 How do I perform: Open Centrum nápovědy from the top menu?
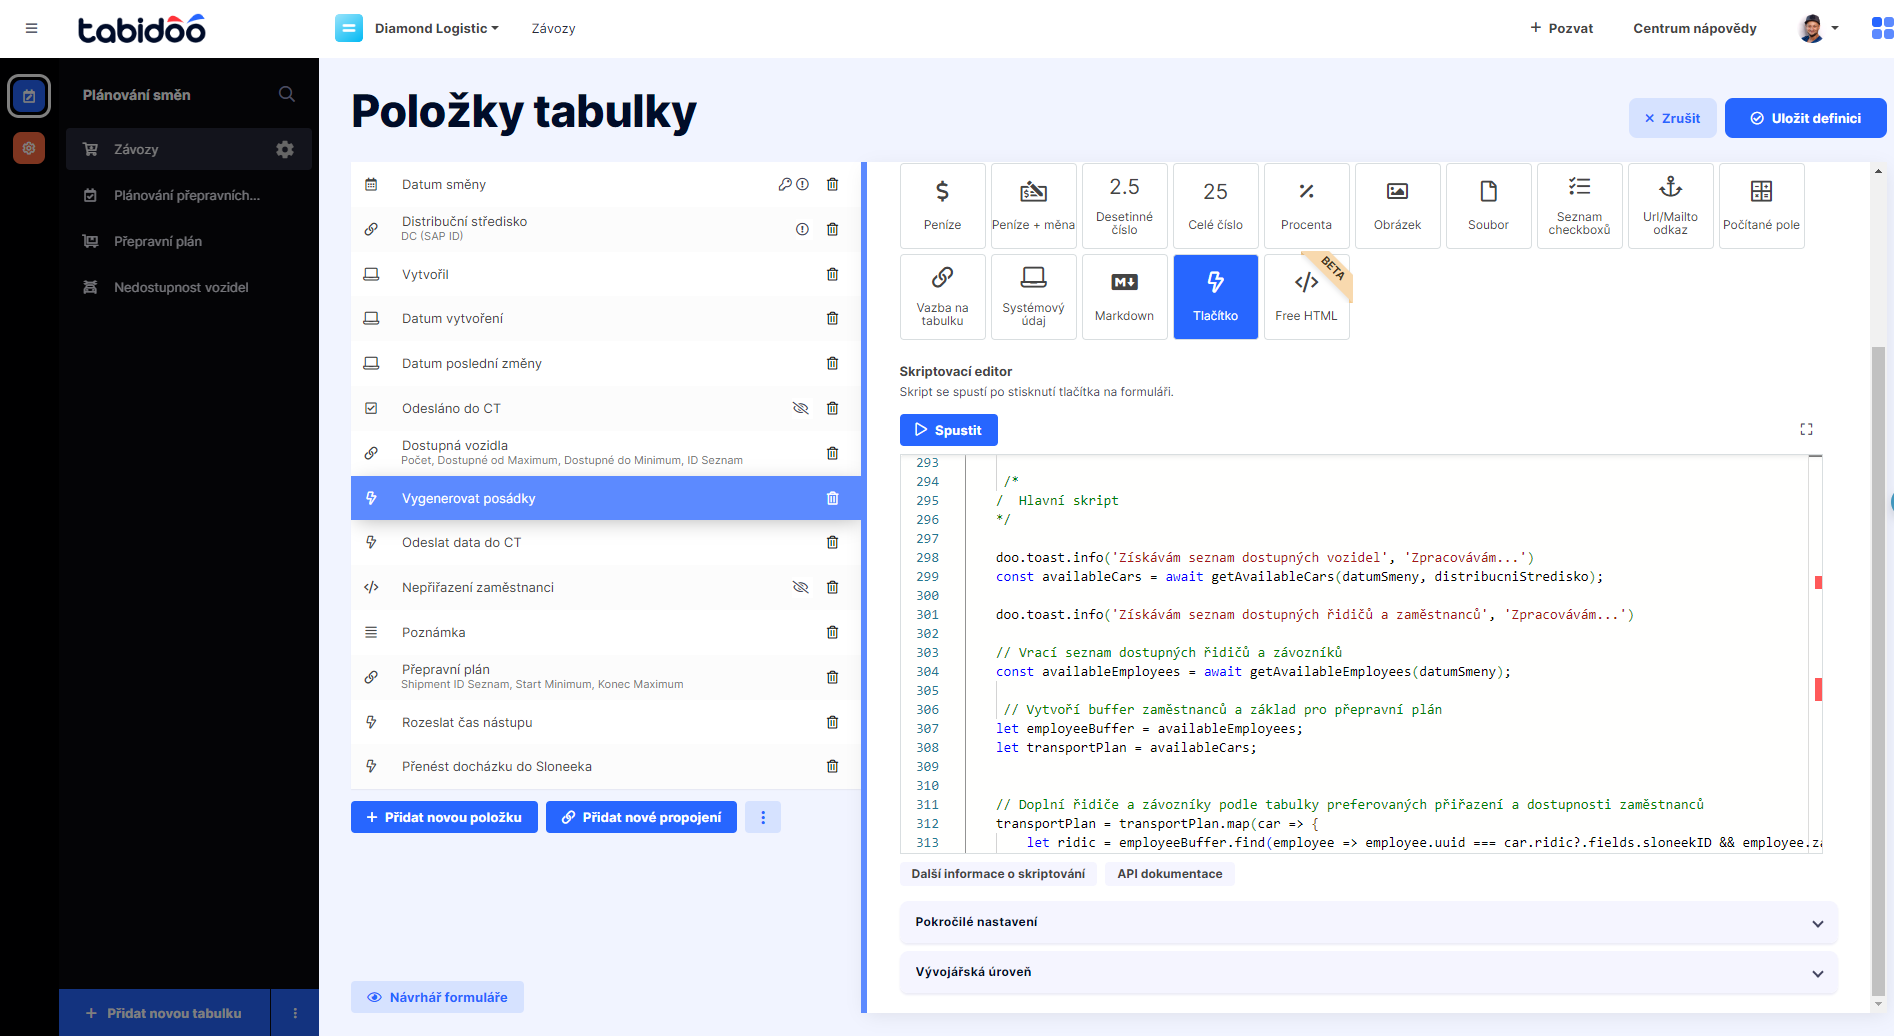(1695, 28)
